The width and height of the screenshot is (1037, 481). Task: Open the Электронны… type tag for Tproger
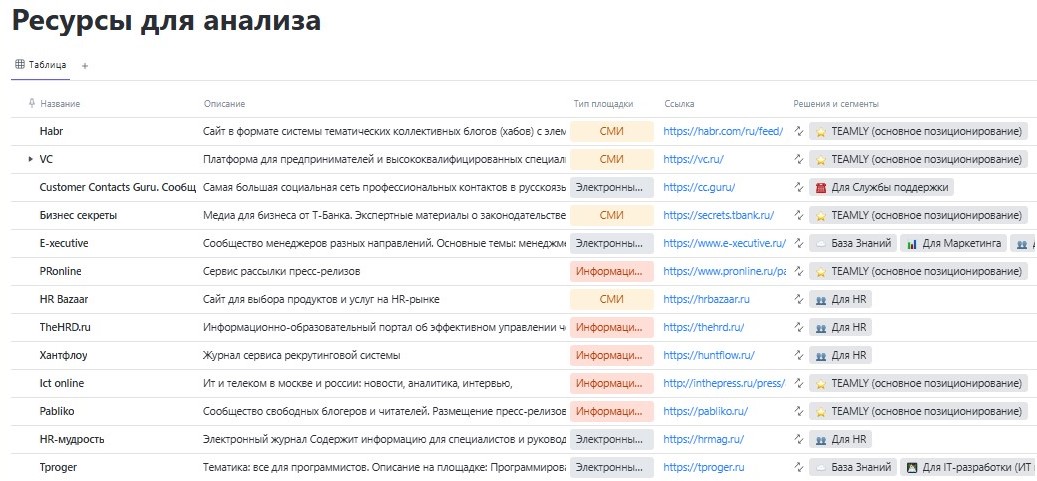611,467
